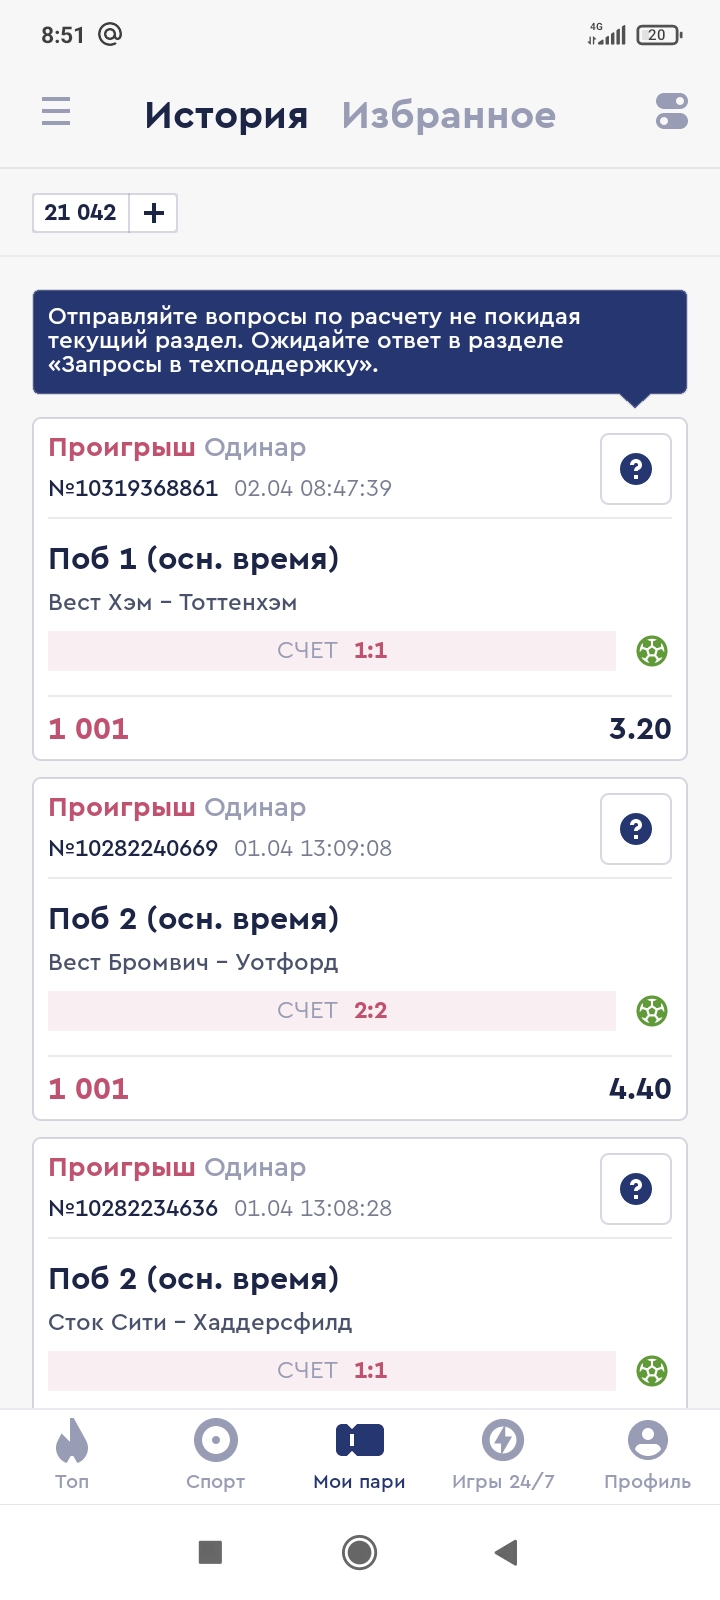The height and width of the screenshot is (1600, 720).
Task: Select the История tab
Action: pyautogui.click(x=226, y=116)
